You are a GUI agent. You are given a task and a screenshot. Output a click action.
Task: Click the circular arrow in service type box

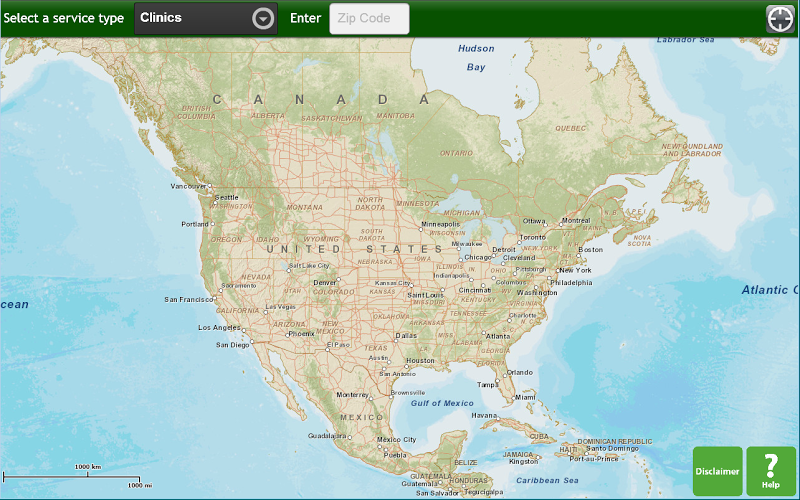263,19
